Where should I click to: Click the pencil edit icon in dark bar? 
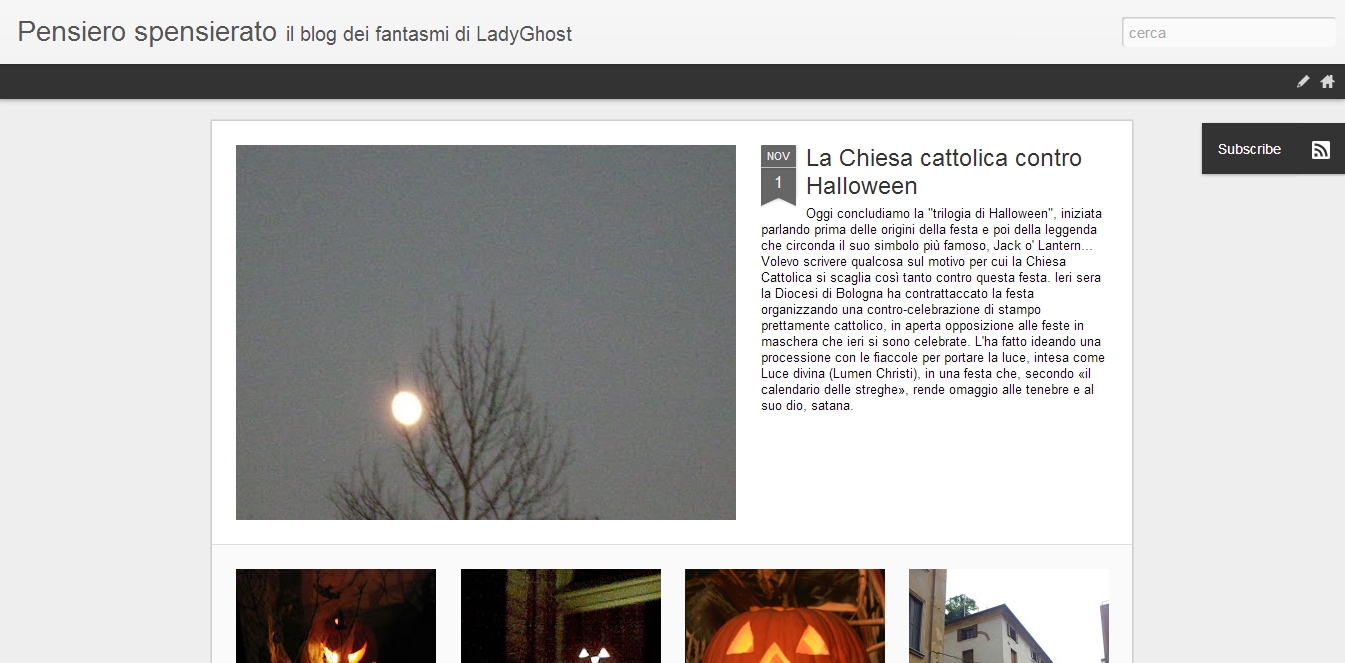point(1303,82)
